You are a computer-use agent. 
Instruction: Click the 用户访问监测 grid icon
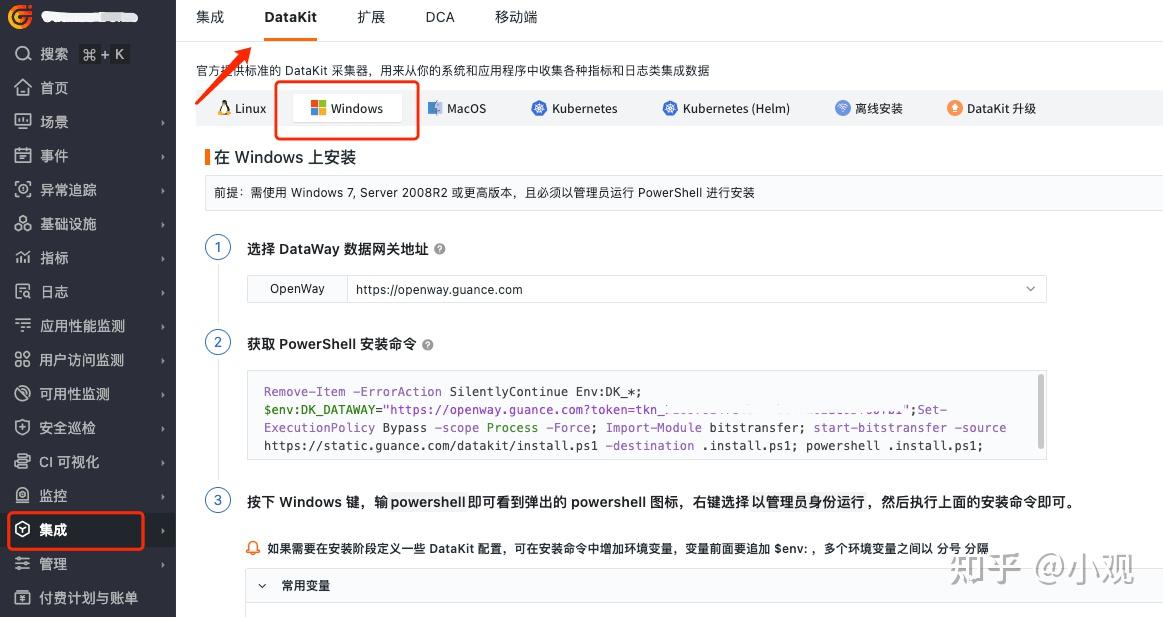click(x=23, y=359)
